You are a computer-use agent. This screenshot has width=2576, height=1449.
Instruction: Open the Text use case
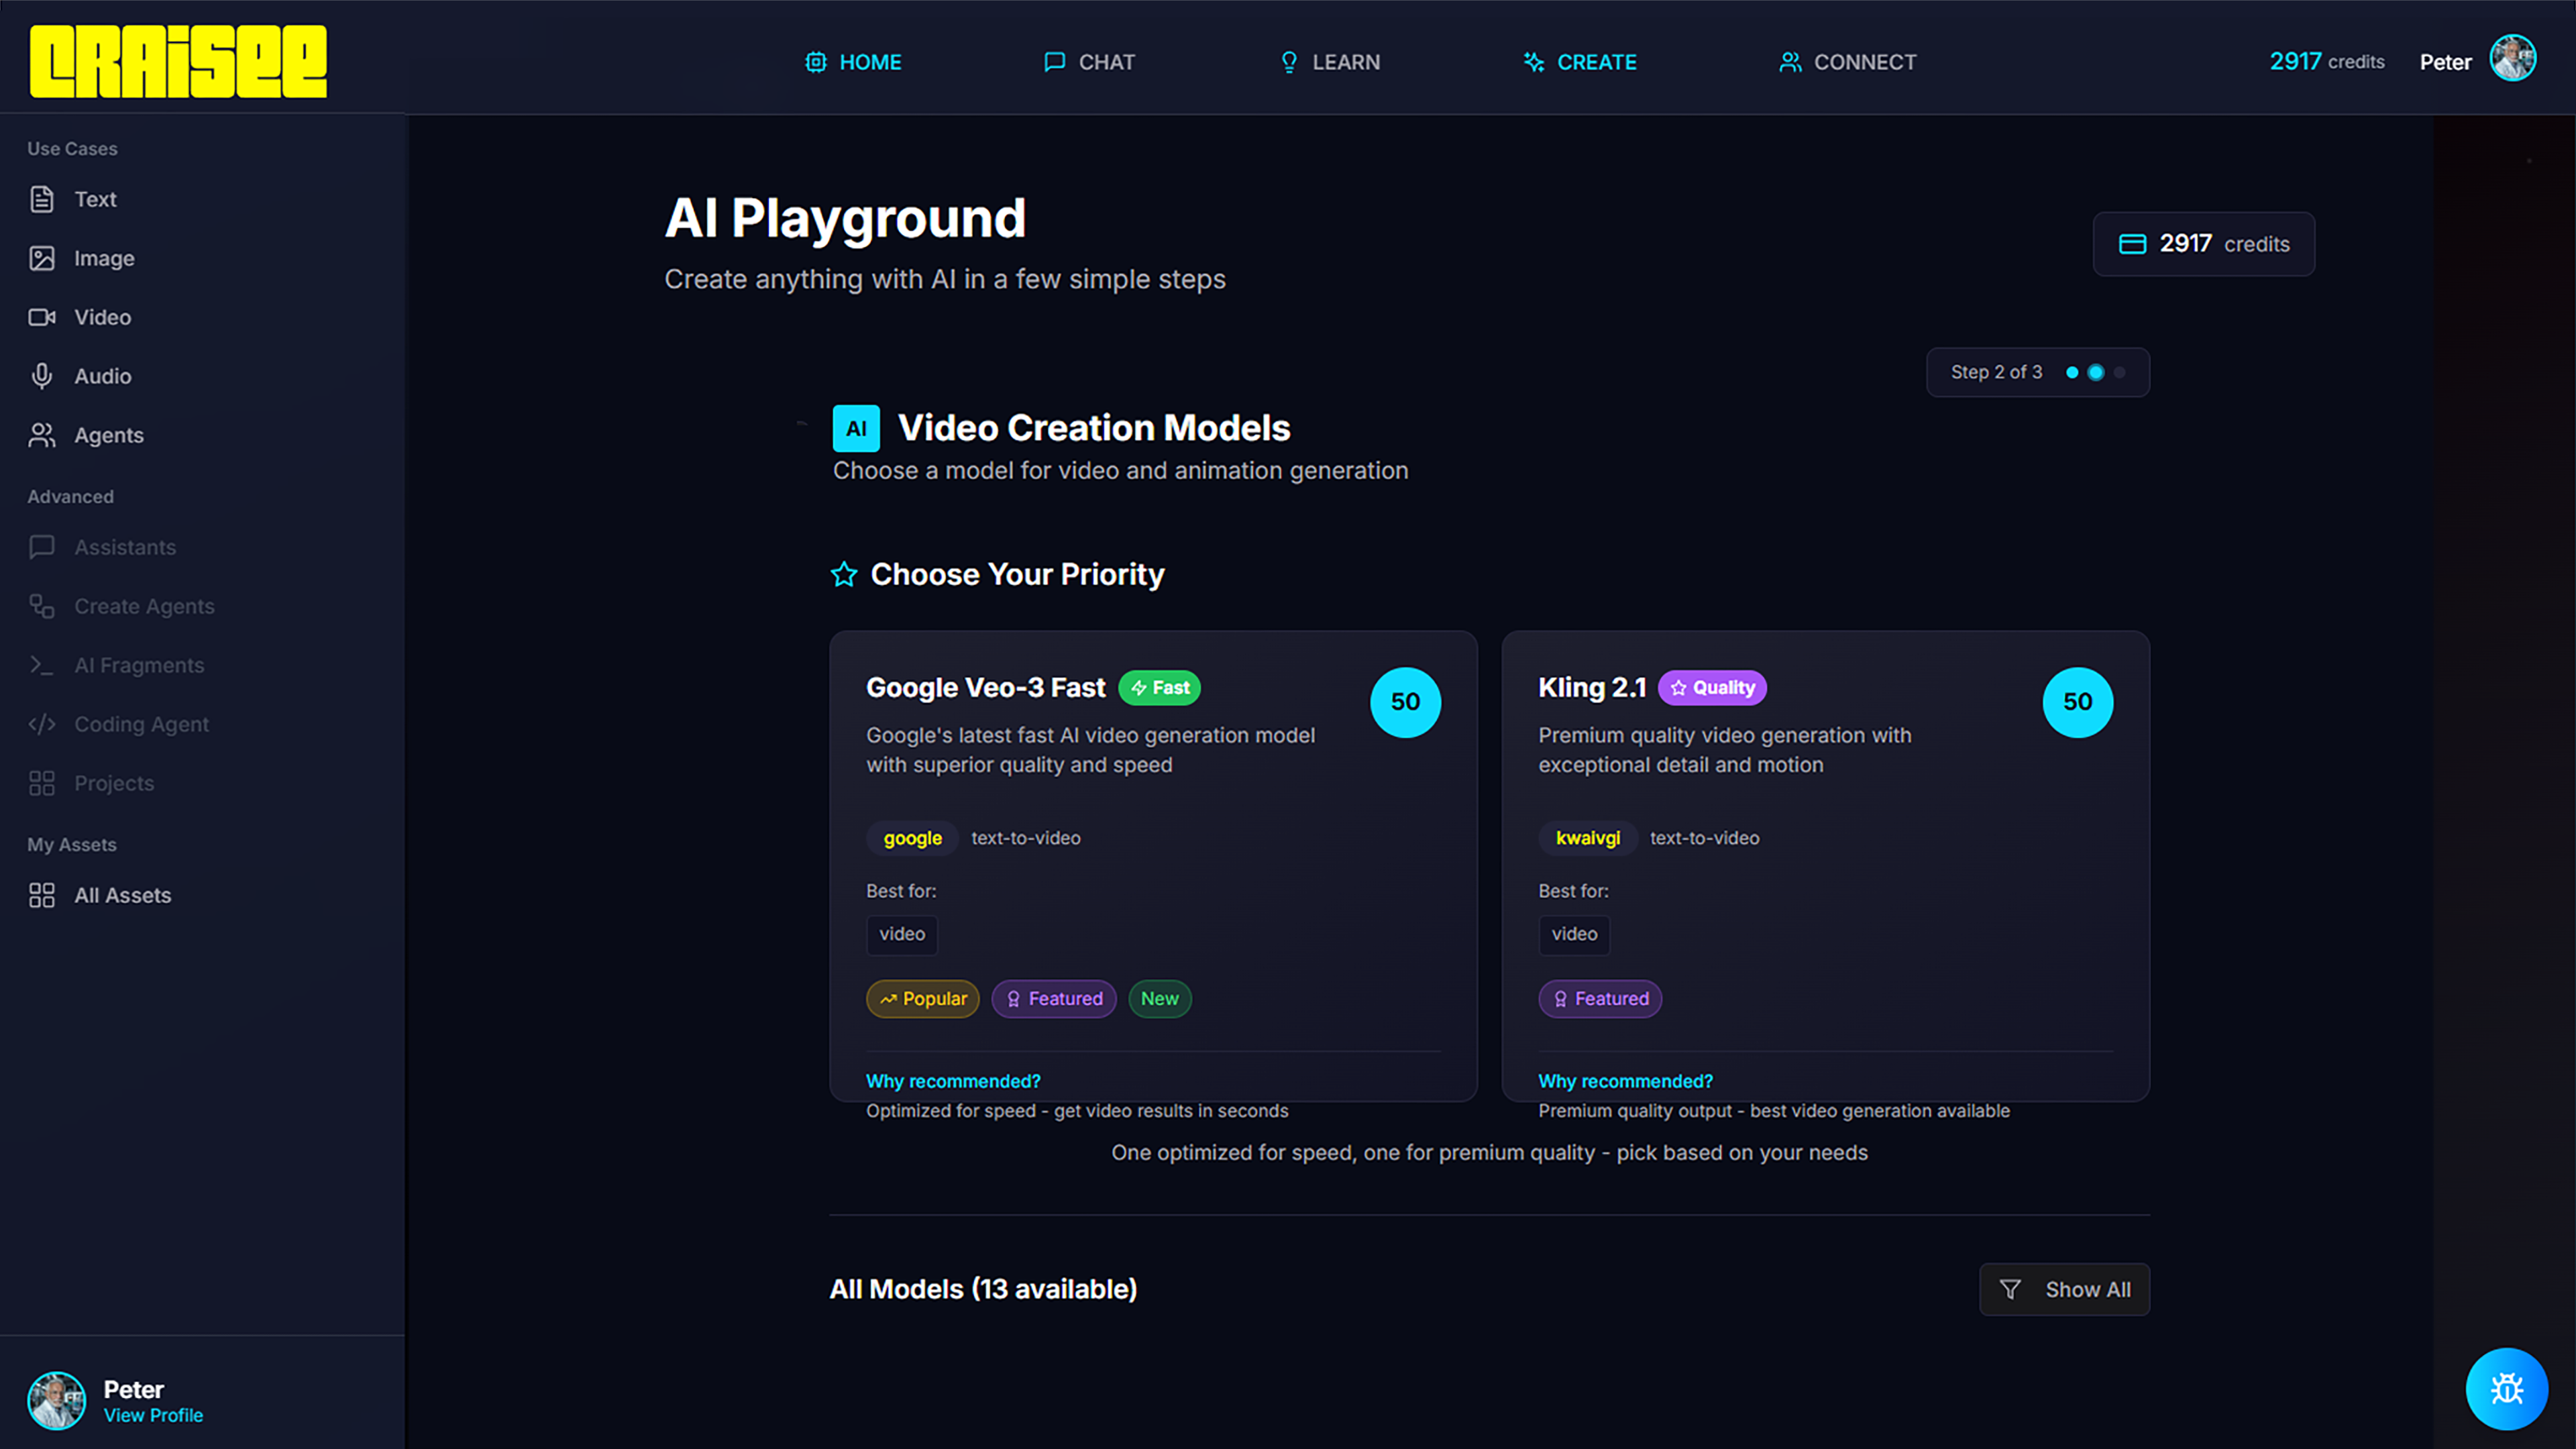tap(72, 199)
